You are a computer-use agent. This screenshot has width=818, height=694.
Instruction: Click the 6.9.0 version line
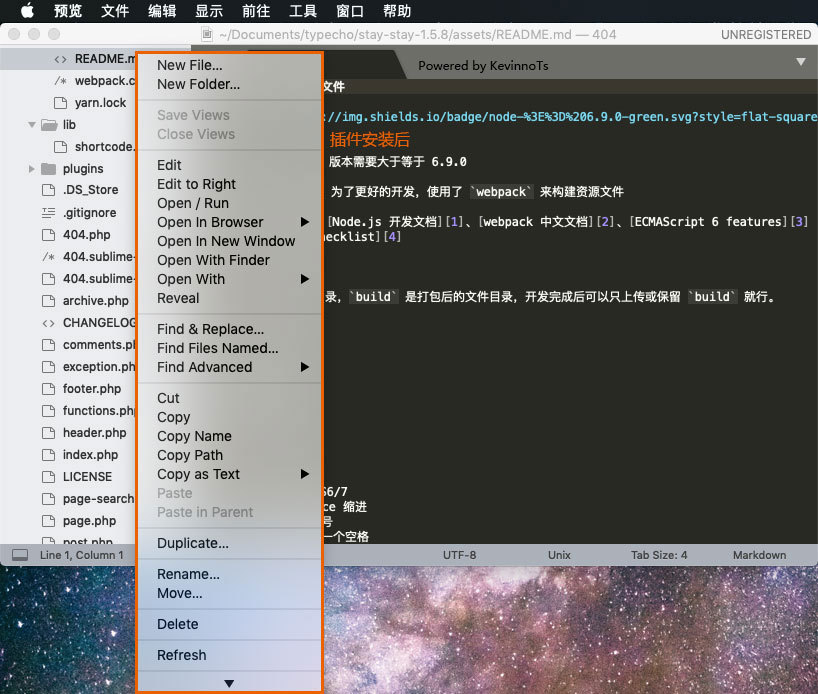398,162
